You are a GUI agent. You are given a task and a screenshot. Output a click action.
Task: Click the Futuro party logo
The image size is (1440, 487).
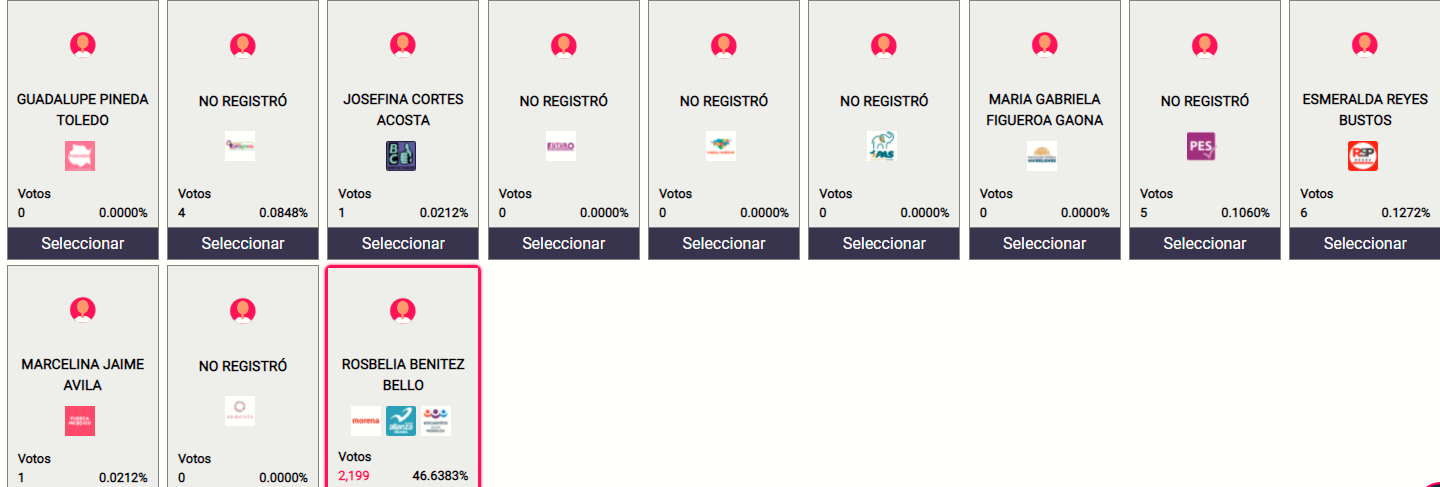pos(561,146)
